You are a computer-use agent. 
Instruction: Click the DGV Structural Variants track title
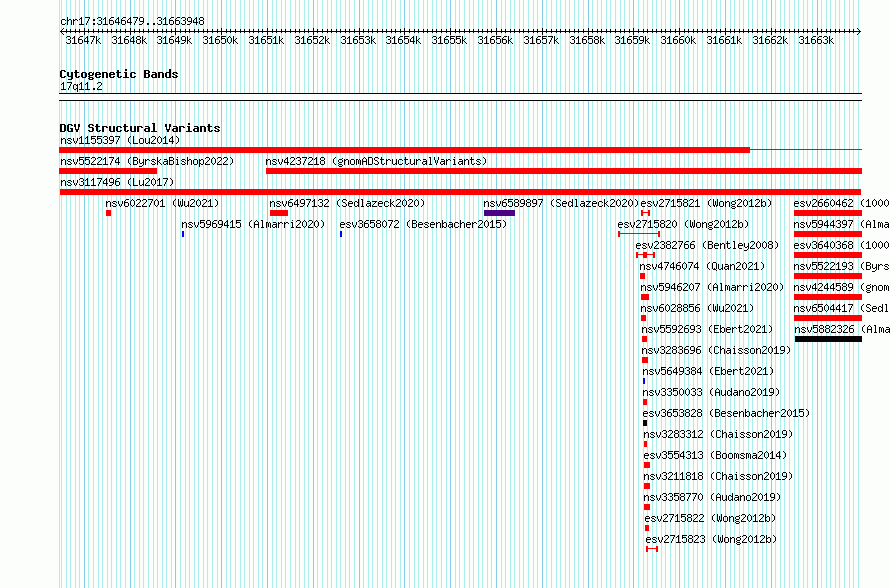click(140, 128)
